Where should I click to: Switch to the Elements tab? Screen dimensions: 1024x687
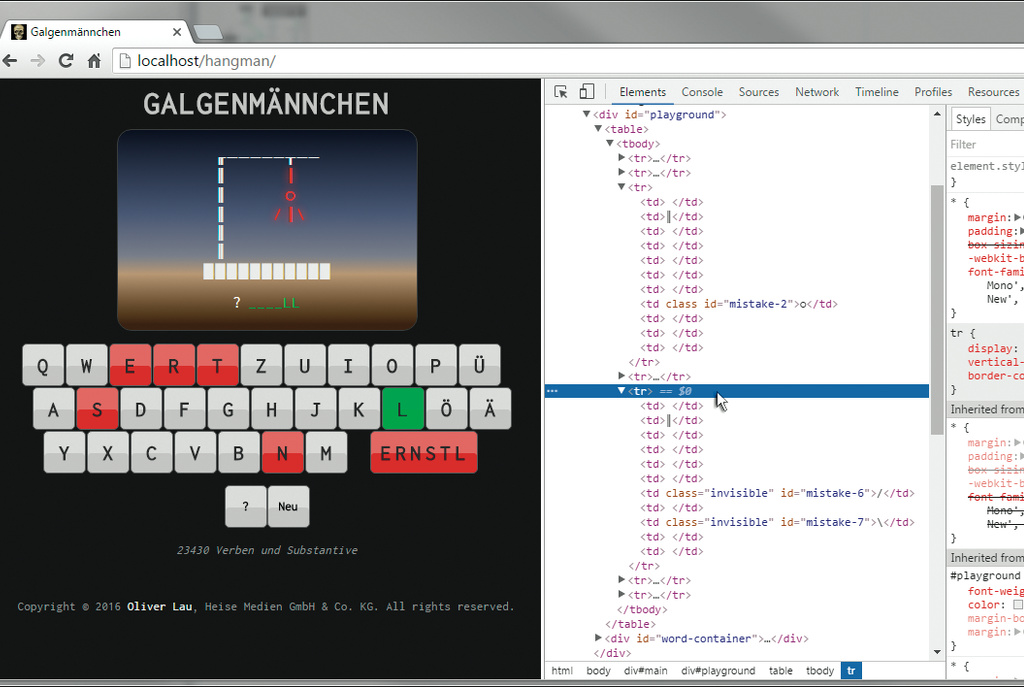(643, 92)
